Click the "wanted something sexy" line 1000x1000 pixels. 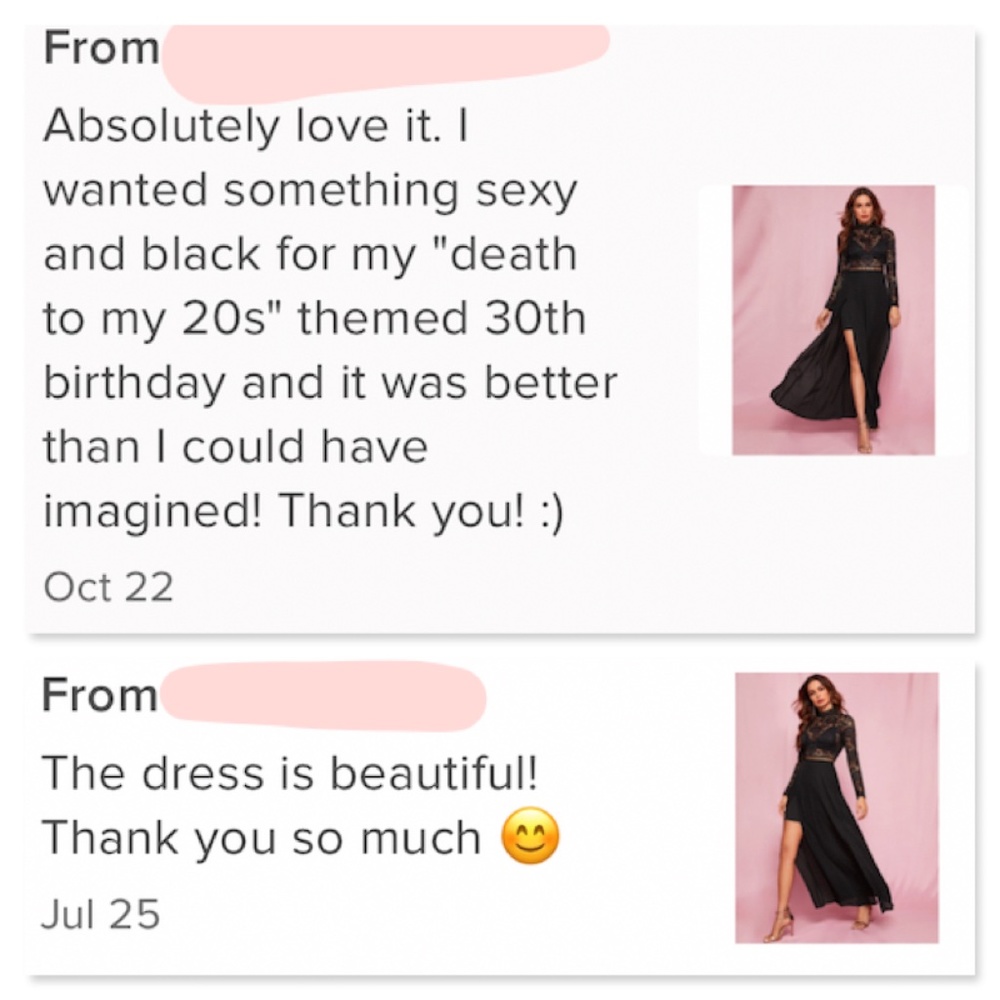[x=310, y=190]
